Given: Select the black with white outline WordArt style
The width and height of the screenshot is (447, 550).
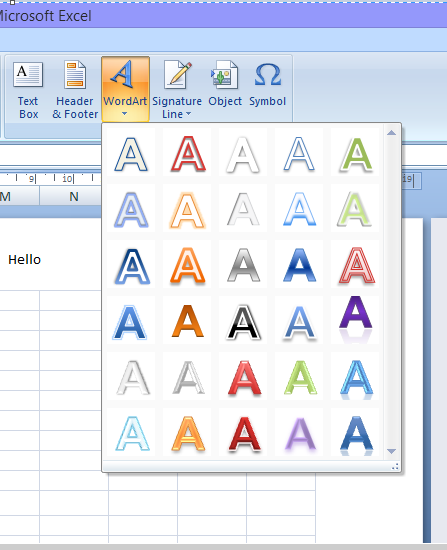Looking at the screenshot, I should tap(243, 321).
